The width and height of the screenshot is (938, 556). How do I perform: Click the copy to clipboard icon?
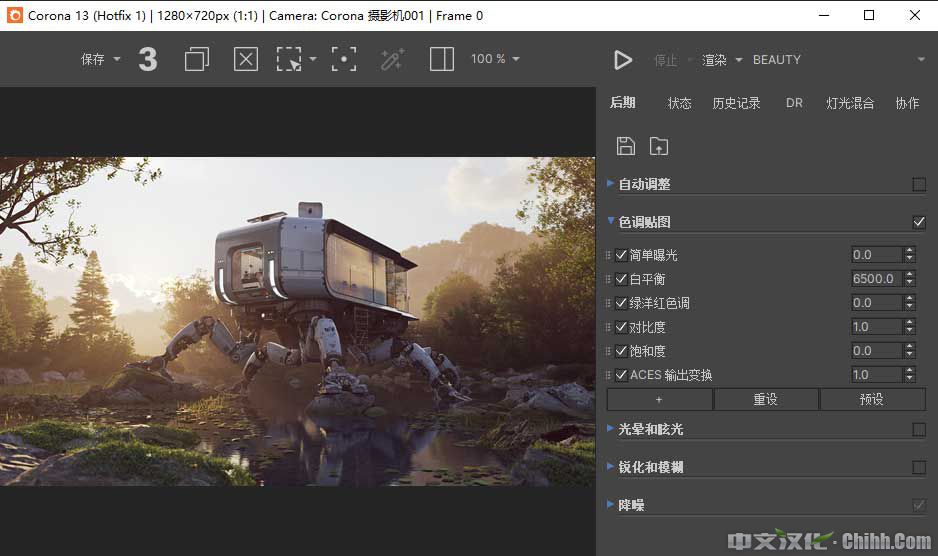pos(197,60)
